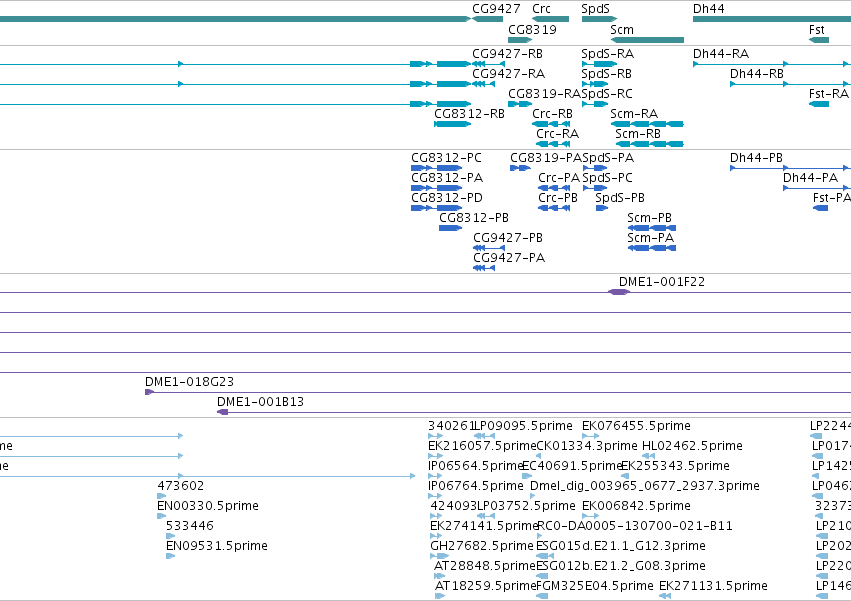Click EST label CK01334.3prime
This screenshot has height=601, width=851.
[x=587, y=446]
